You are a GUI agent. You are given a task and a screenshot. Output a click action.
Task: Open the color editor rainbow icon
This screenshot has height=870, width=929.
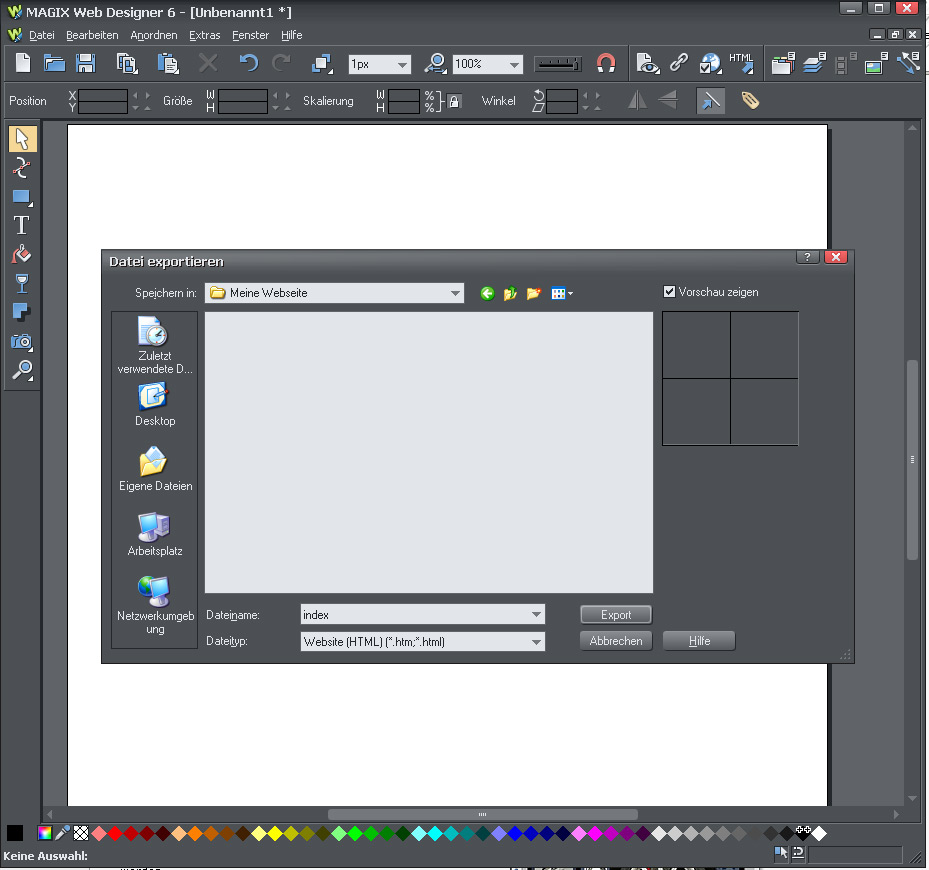point(44,833)
